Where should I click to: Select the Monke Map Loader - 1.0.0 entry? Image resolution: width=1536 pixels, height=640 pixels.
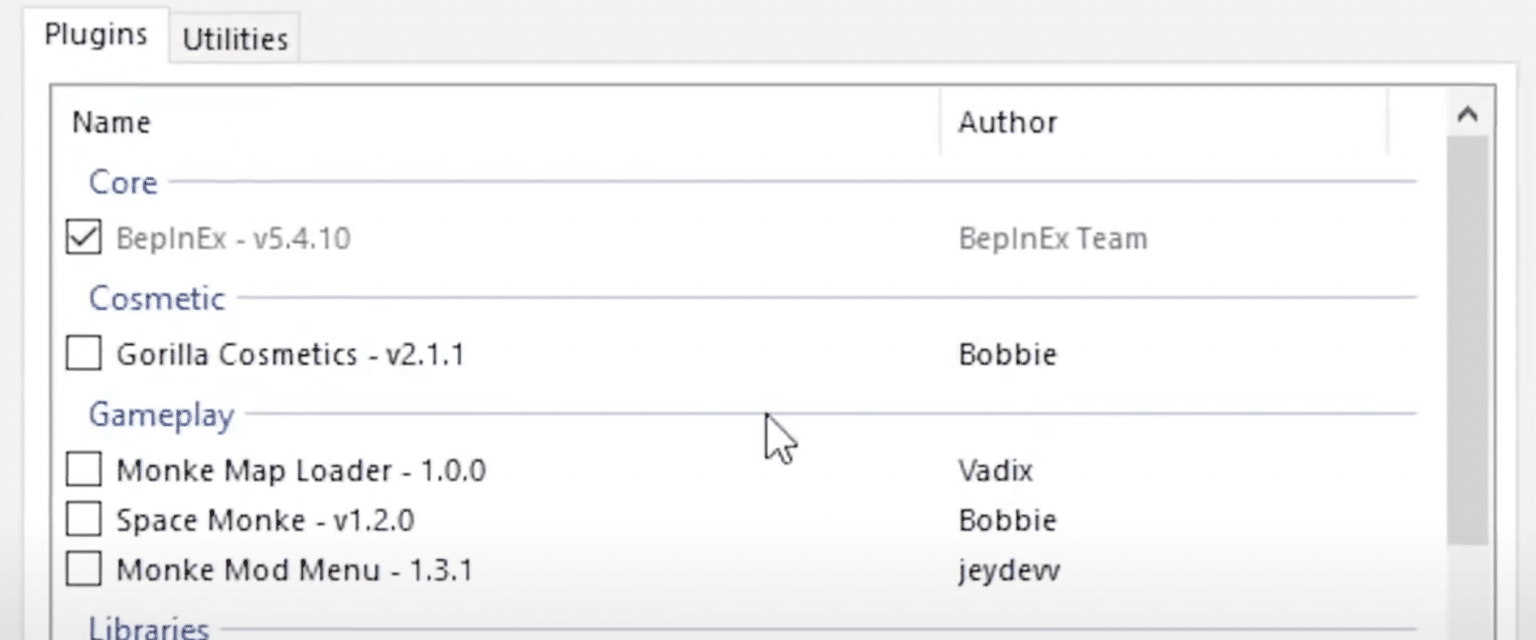click(x=301, y=471)
